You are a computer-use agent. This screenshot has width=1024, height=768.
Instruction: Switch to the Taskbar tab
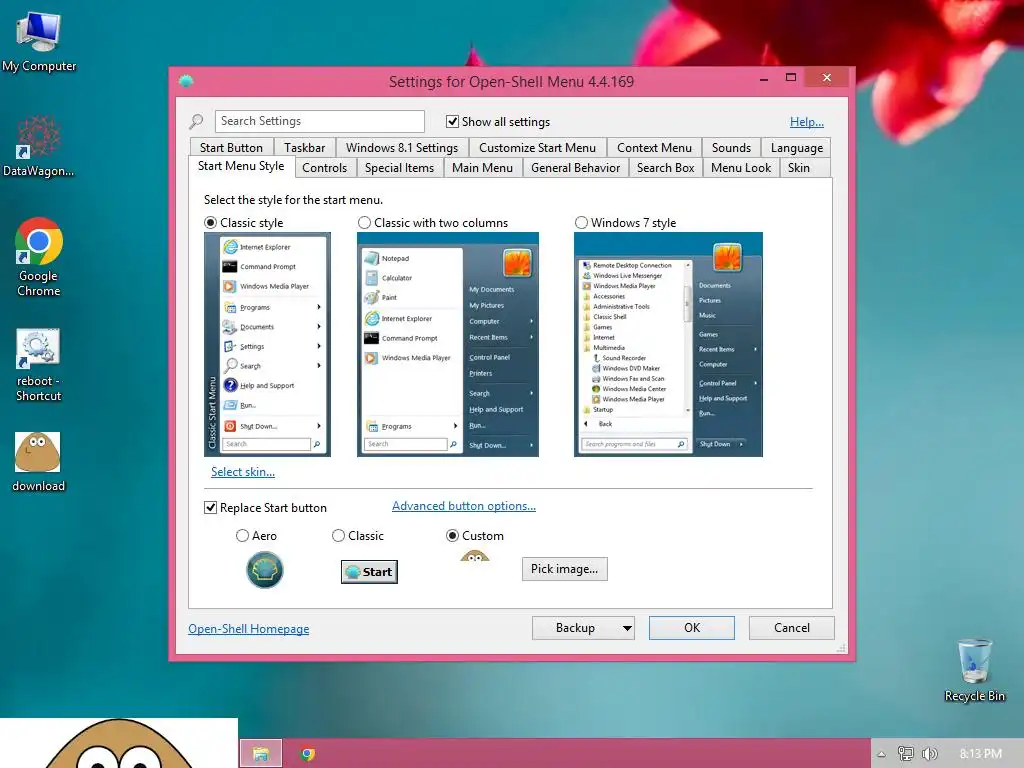coord(304,148)
